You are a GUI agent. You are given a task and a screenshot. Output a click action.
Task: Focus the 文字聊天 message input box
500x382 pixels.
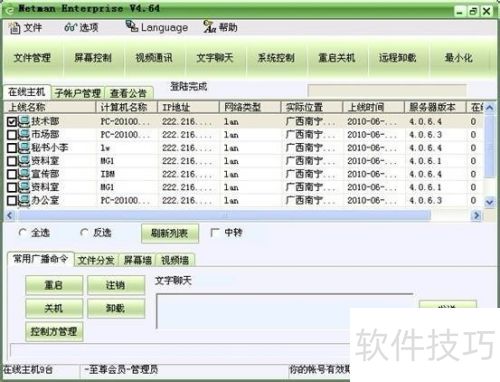285,311
